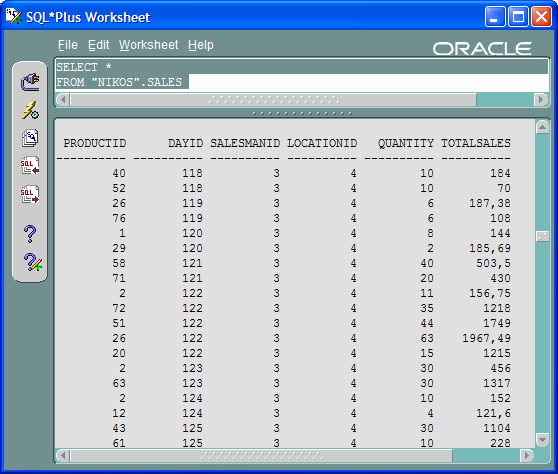Click the TOTALSALES value 1749
Screen dimensions: 558x474
point(497,323)
